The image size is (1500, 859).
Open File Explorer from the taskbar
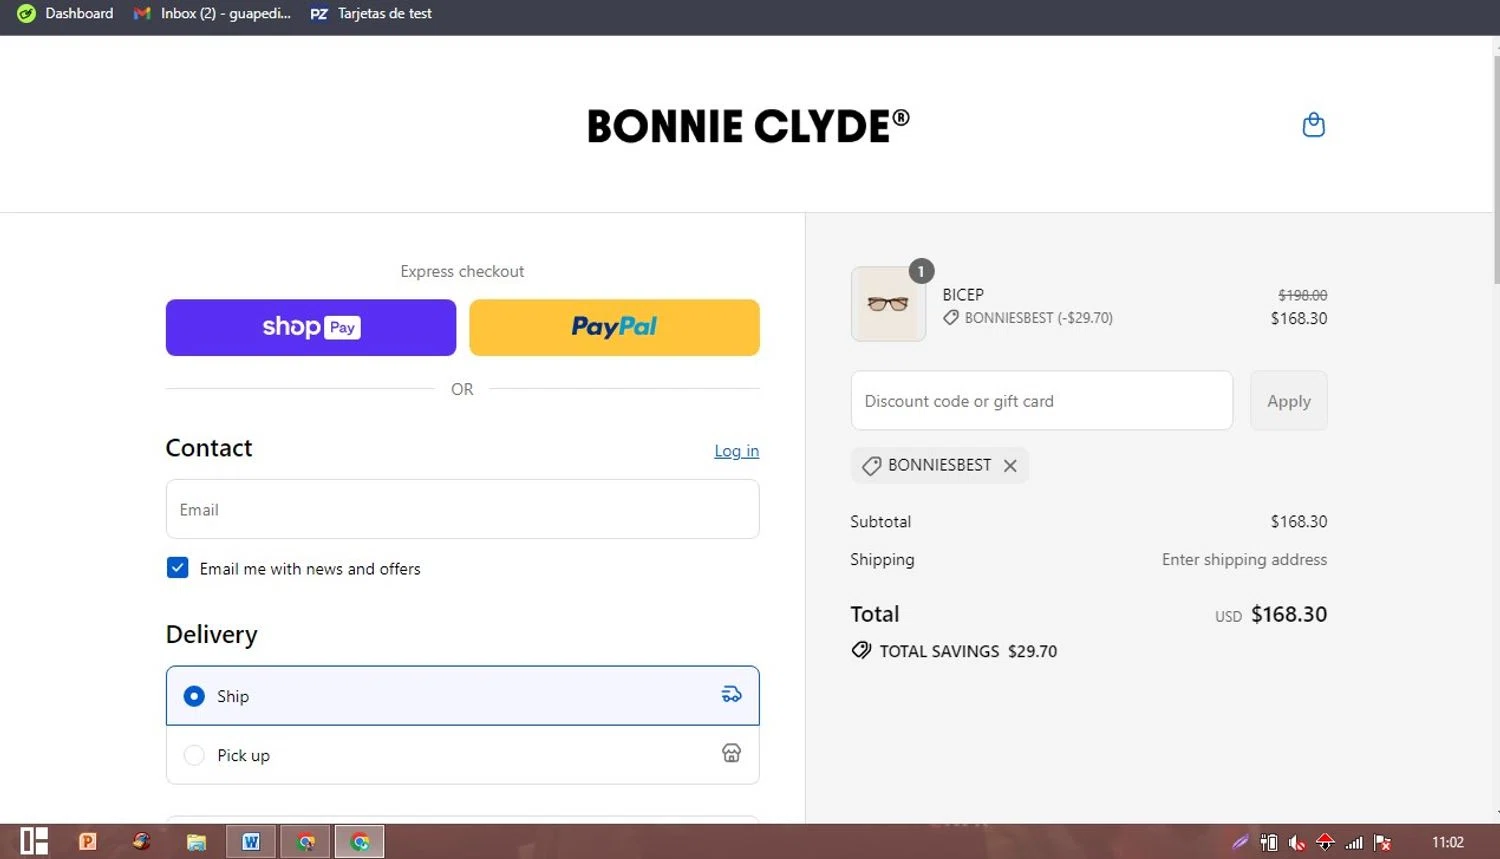tap(196, 842)
